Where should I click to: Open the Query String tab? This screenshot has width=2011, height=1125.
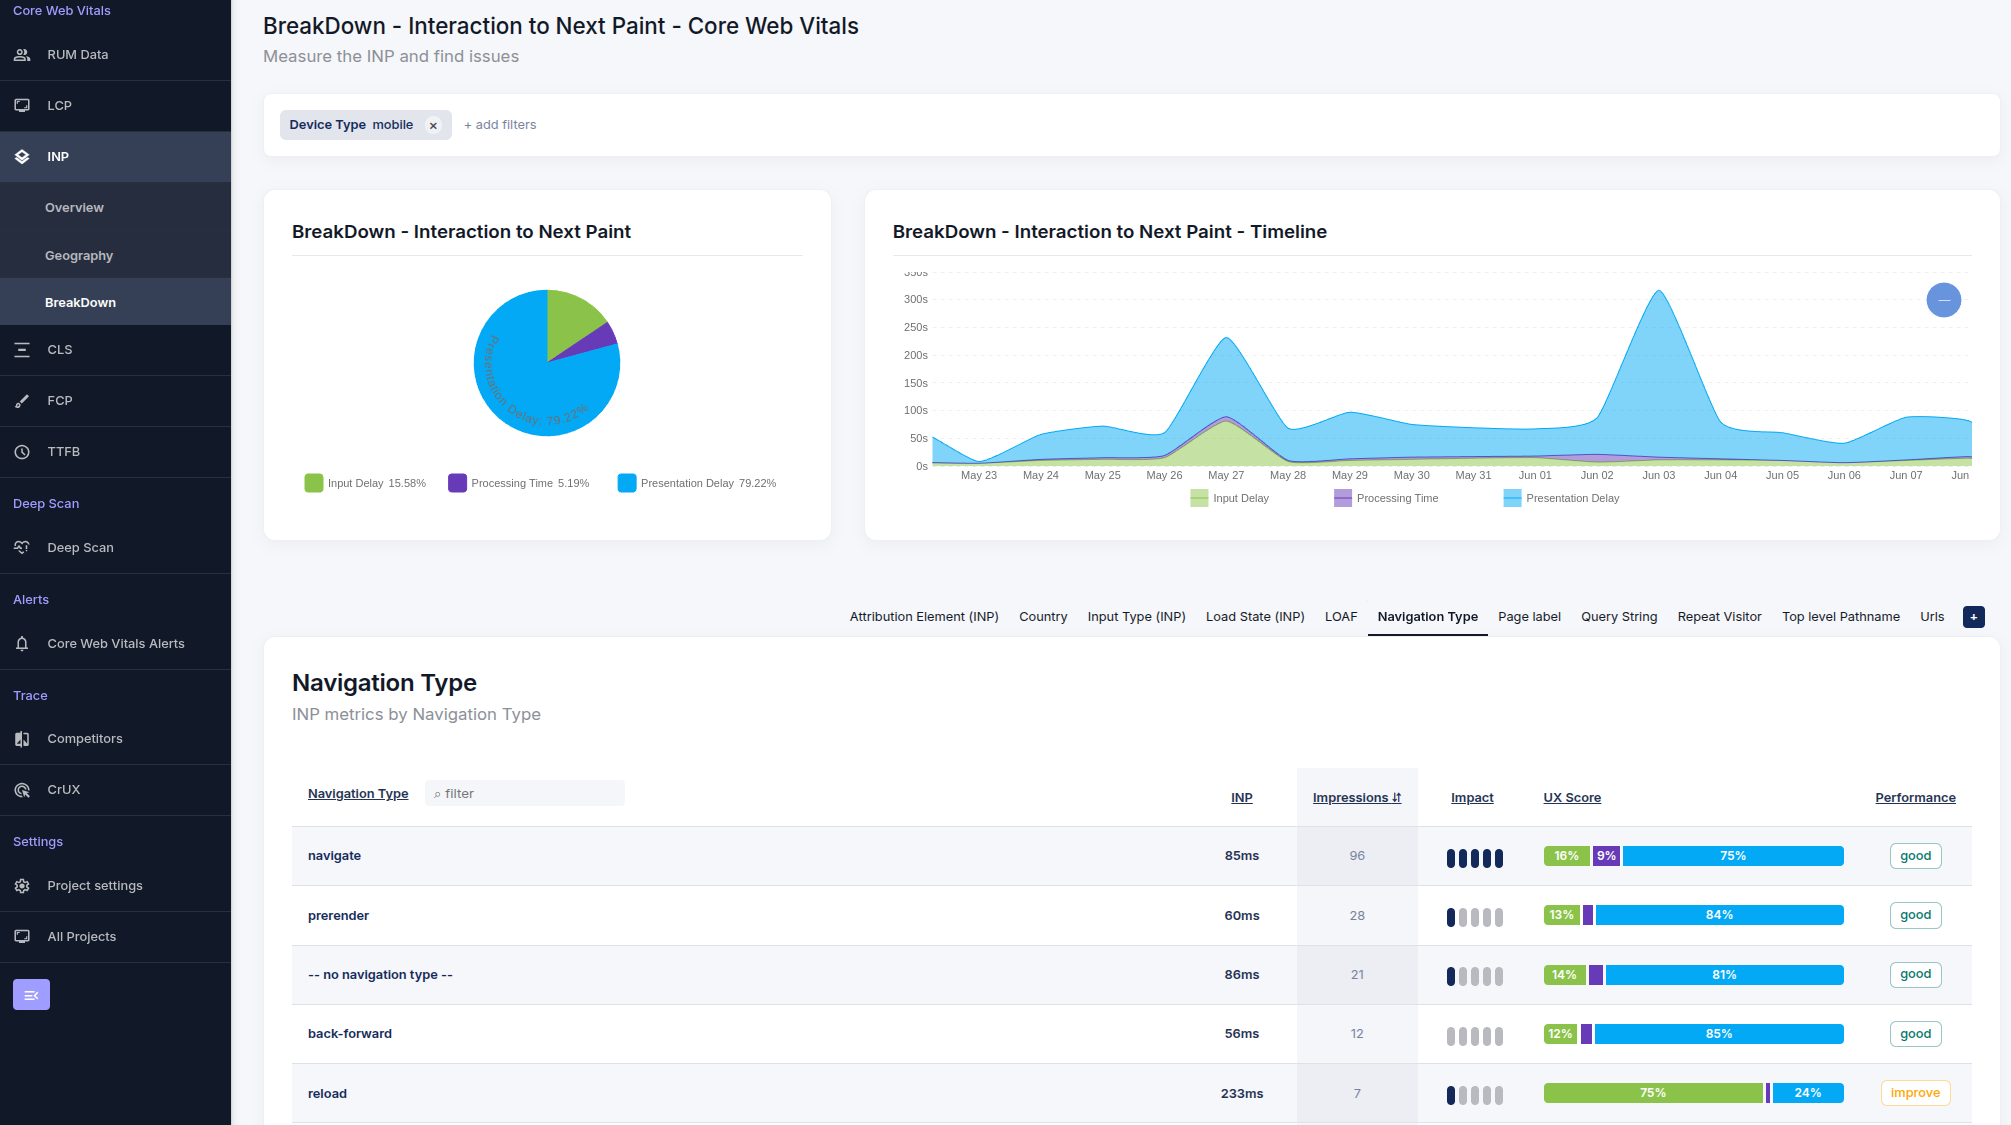pyautogui.click(x=1618, y=616)
